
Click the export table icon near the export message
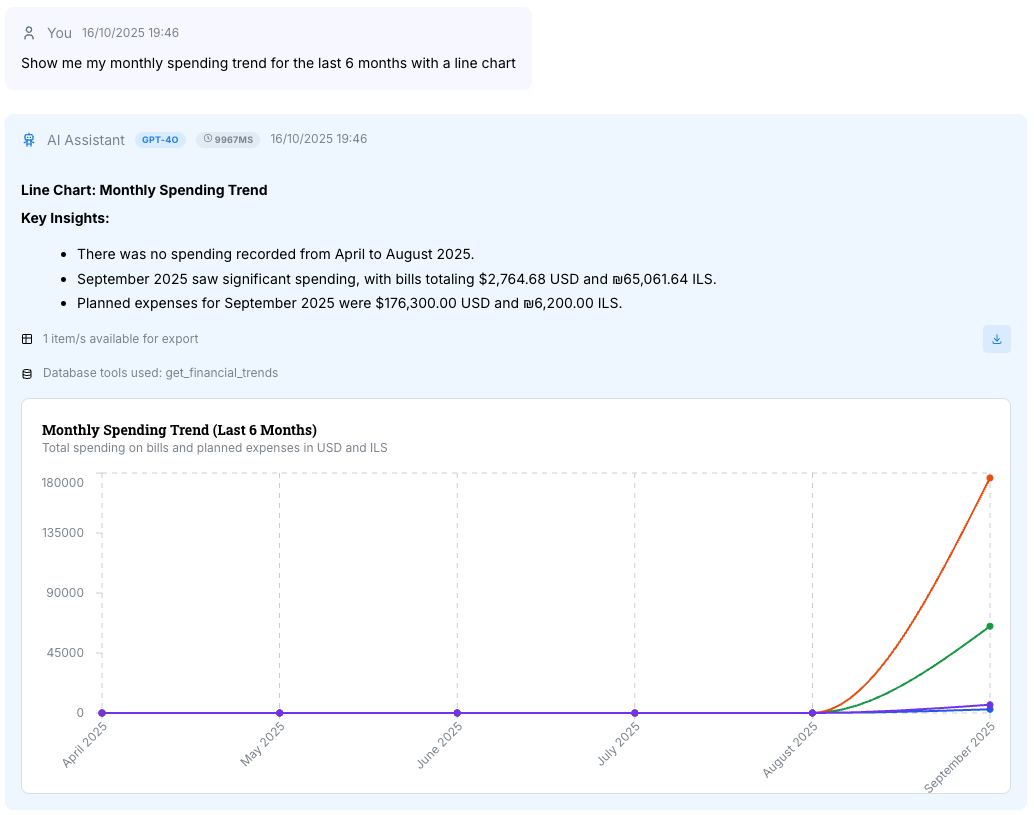(x=26, y=339)
